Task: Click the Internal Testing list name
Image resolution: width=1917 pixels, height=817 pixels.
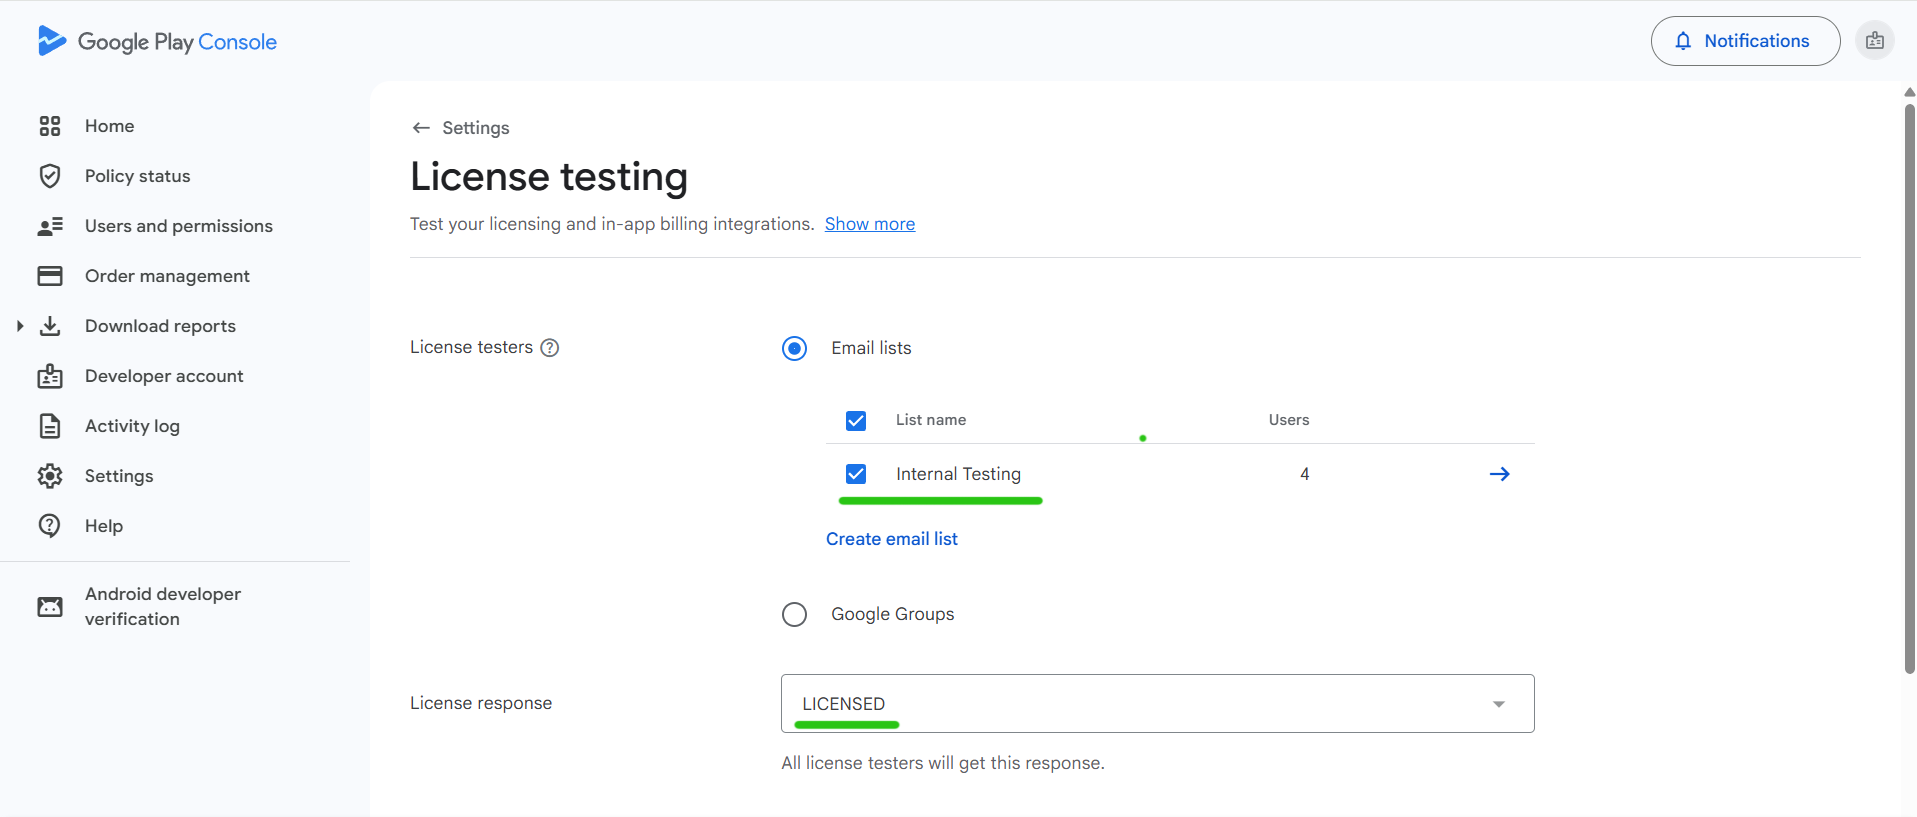Action: point(958,474)
